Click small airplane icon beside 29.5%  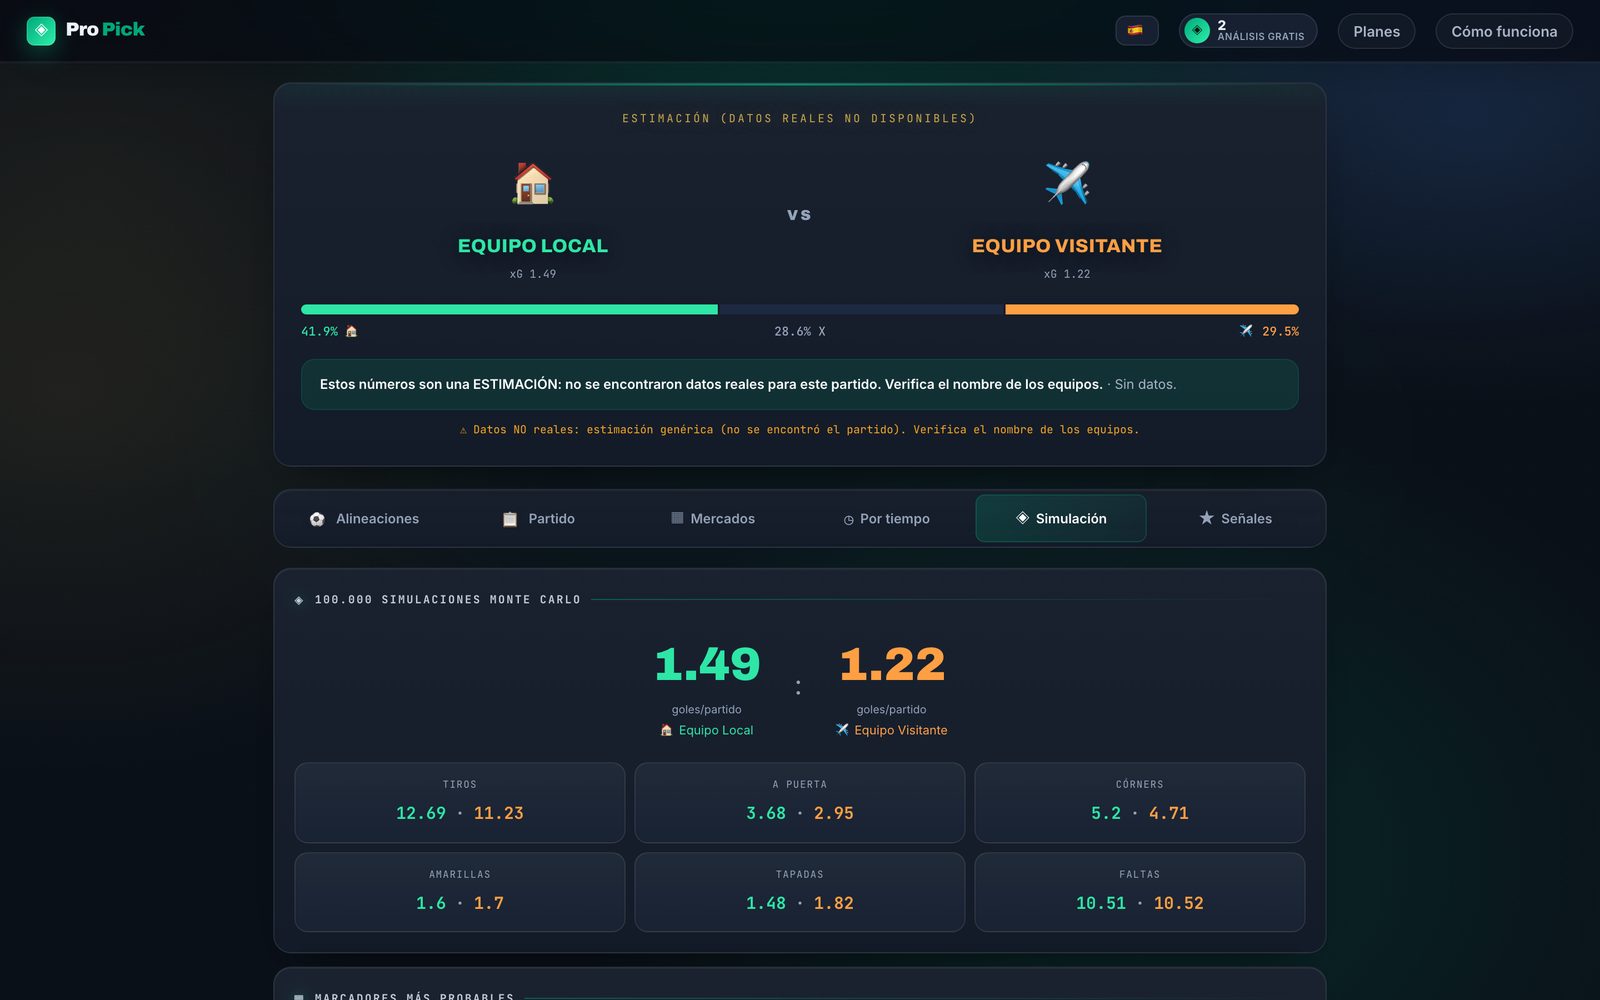pos(1247,331)
